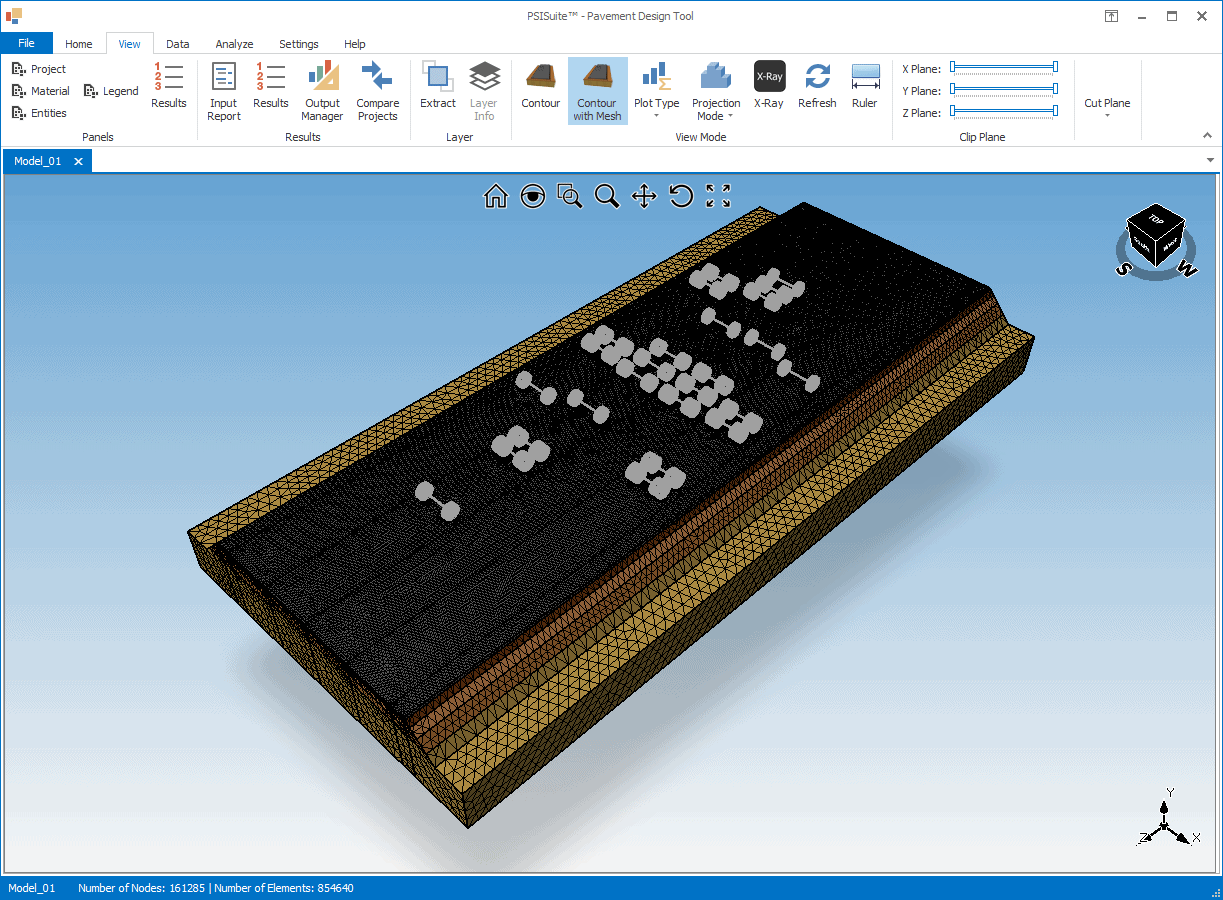Open the Analyze ribbon tab
This screenshot has height=900, width=1223.
(x=235, y=44)
